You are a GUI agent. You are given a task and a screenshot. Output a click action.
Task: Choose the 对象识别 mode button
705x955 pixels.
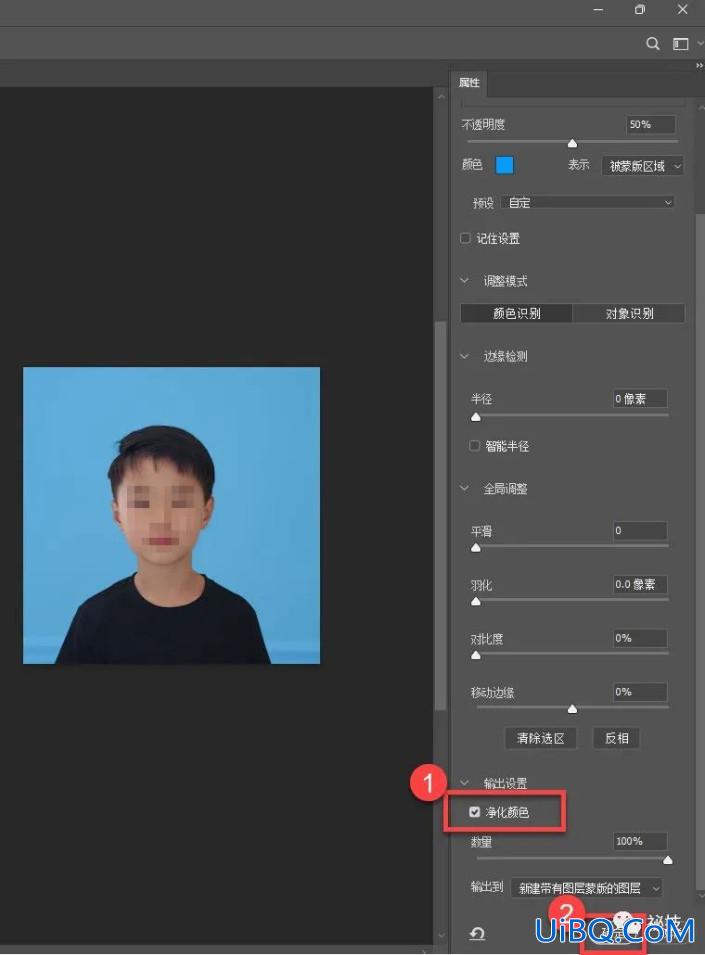[x=629, y=313]
